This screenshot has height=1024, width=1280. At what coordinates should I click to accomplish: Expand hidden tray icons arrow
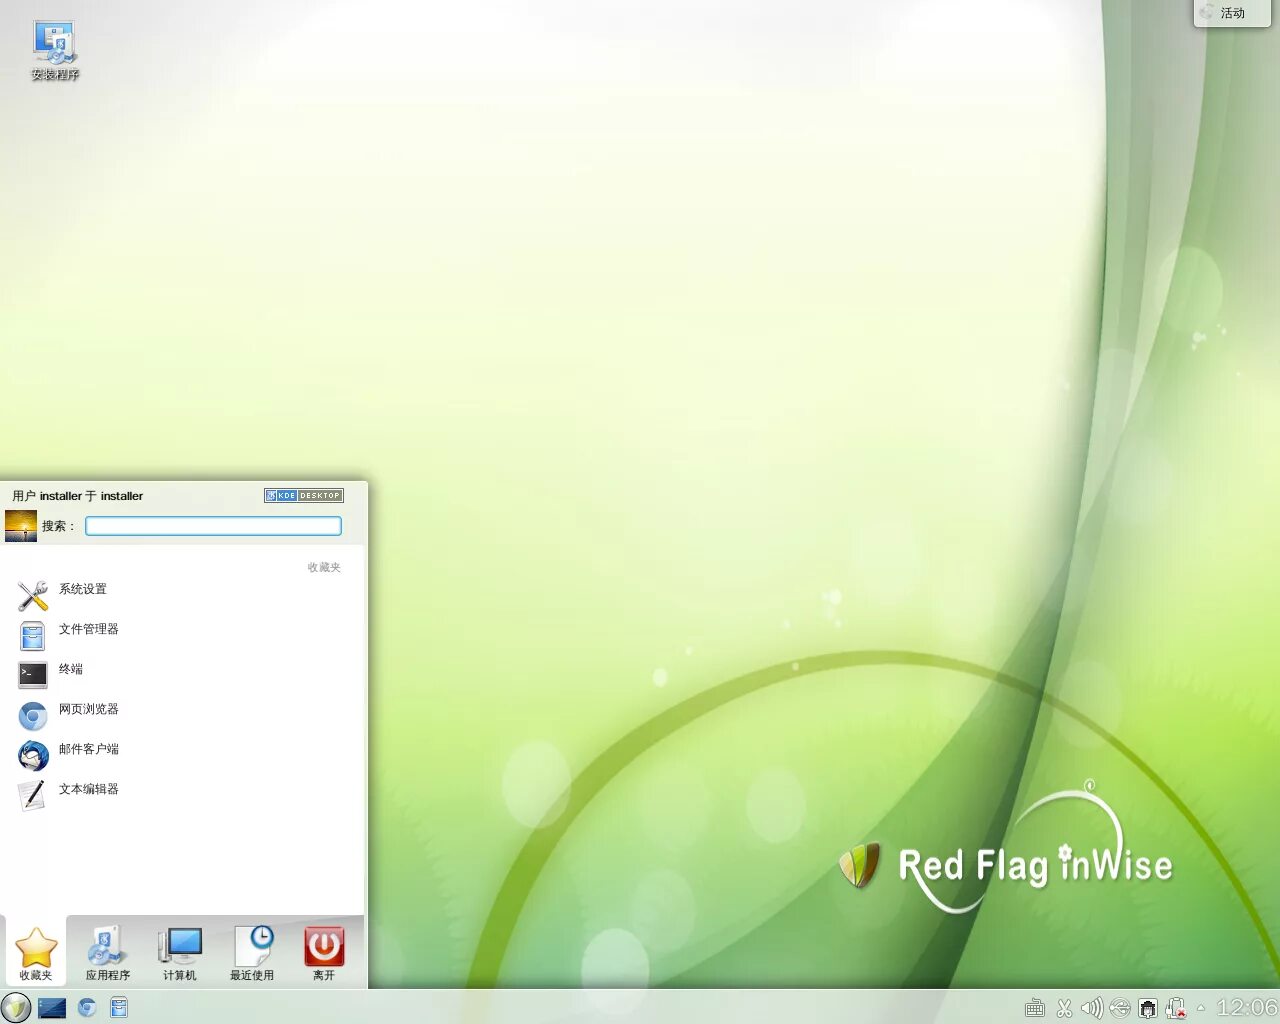(x=1201, y=1008)
